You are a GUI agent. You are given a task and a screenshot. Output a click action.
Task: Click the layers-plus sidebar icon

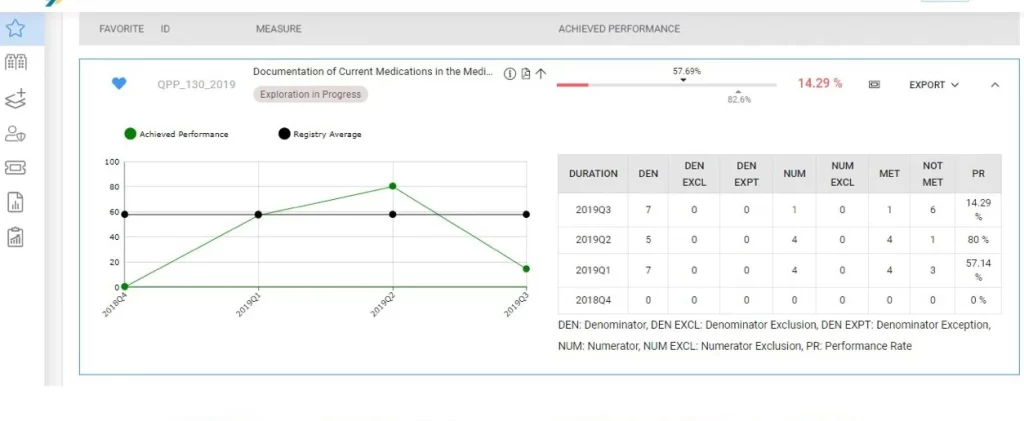tap(15, 98)
